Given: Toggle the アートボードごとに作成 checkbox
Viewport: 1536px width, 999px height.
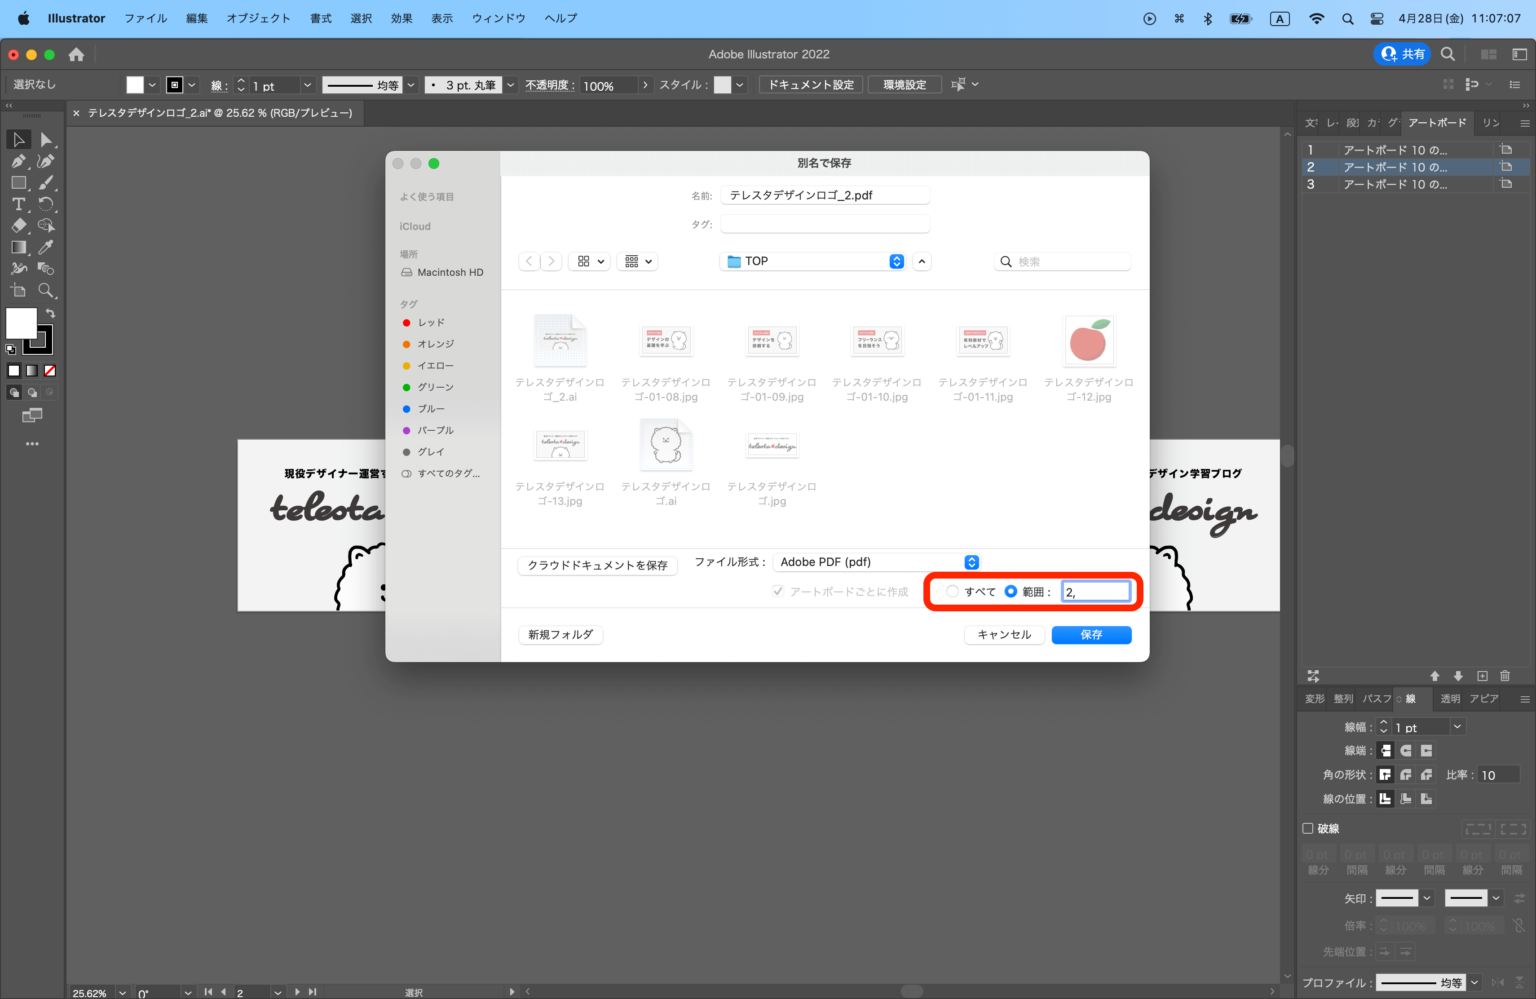Looking at the screenshot, I should [x=779, y=591].
